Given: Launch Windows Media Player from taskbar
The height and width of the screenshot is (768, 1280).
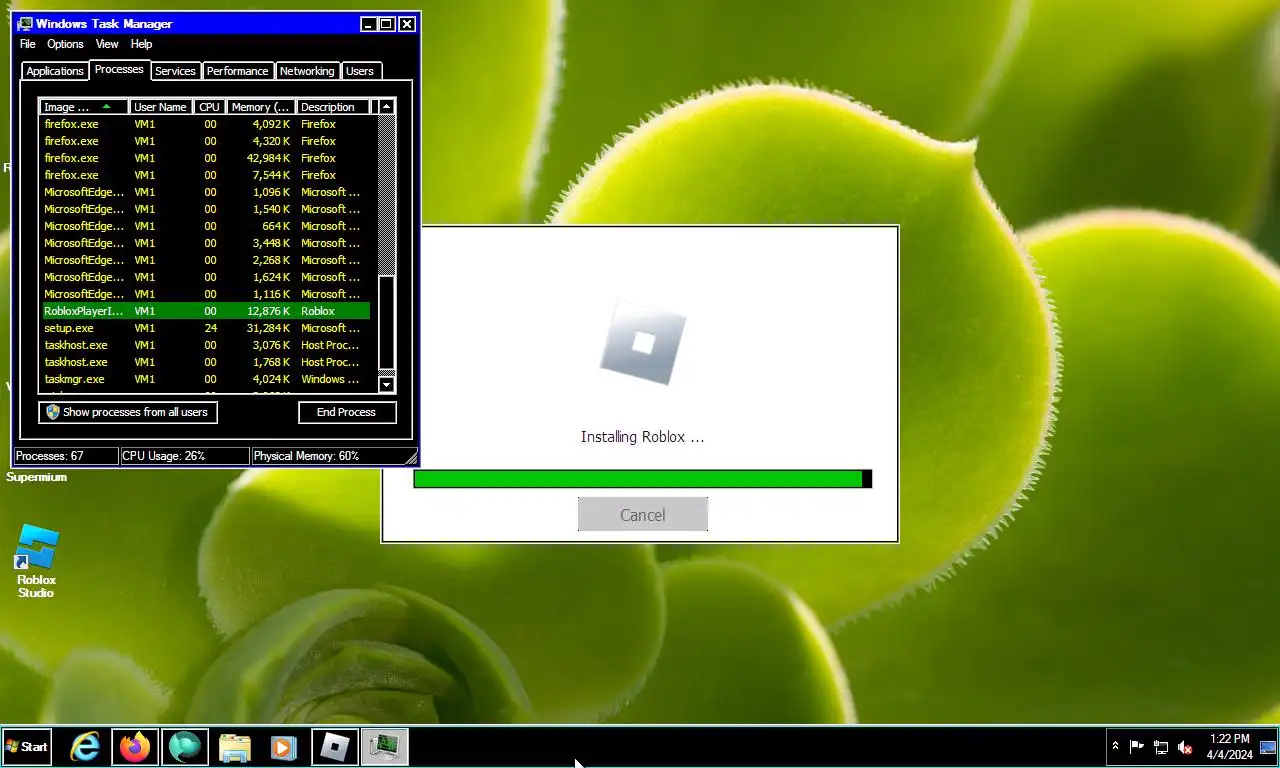Looking at the screenshot, I should 284,747.
